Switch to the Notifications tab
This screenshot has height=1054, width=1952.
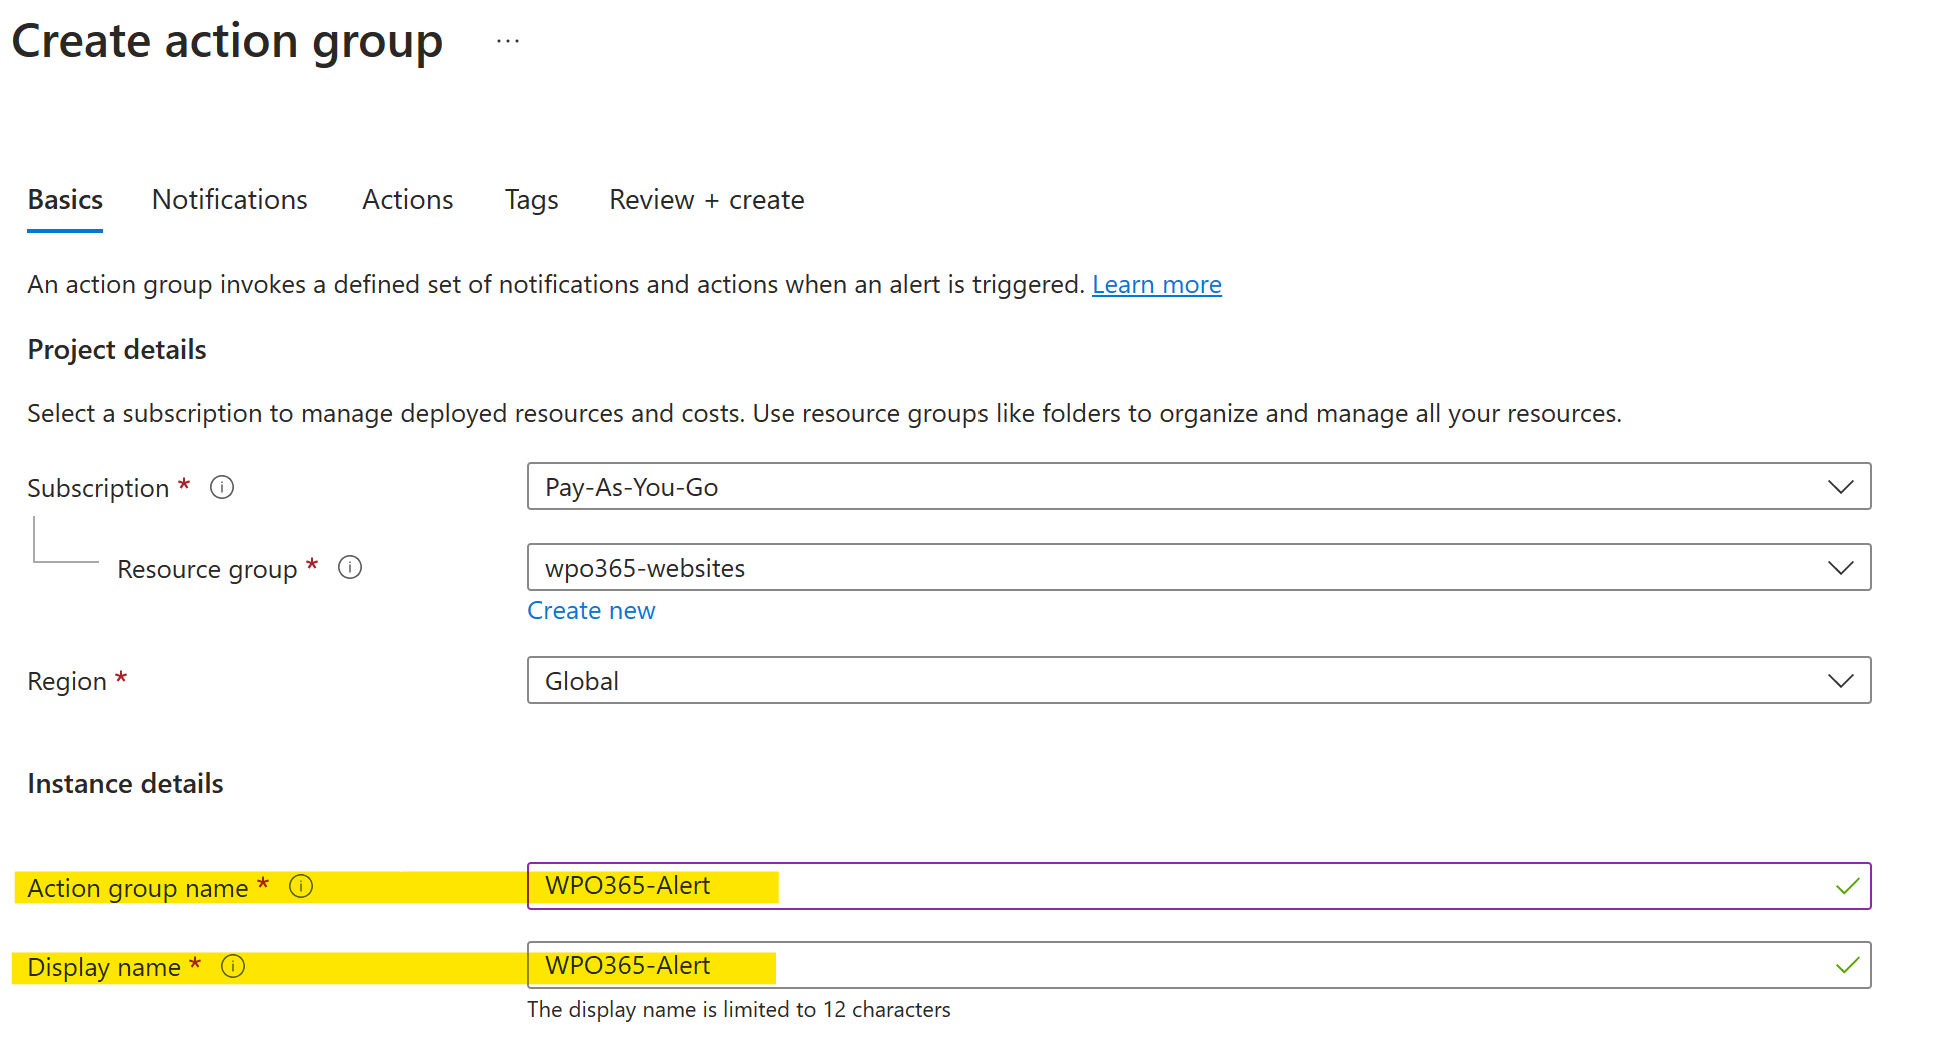230,200
